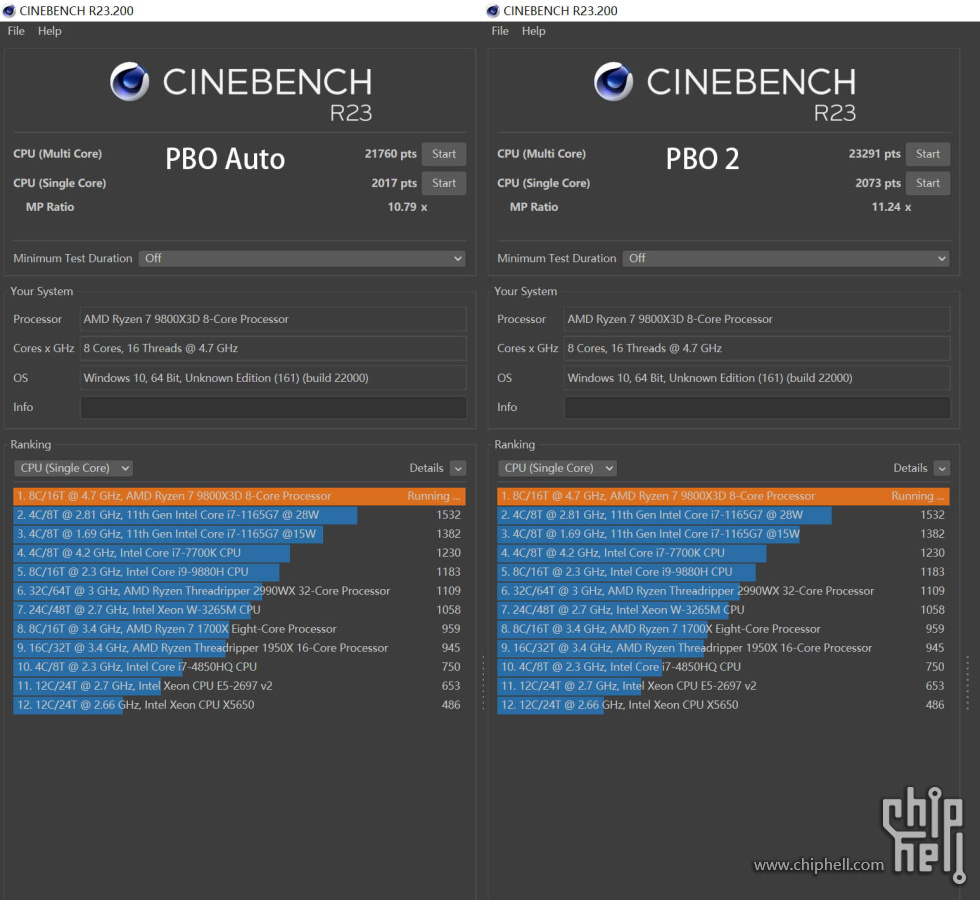Image resolution: width=980 pixels, height=900 pixels.
Task: Select rank 10 i7-4850HQ row, left window
Action: click(x=239, y=667)
